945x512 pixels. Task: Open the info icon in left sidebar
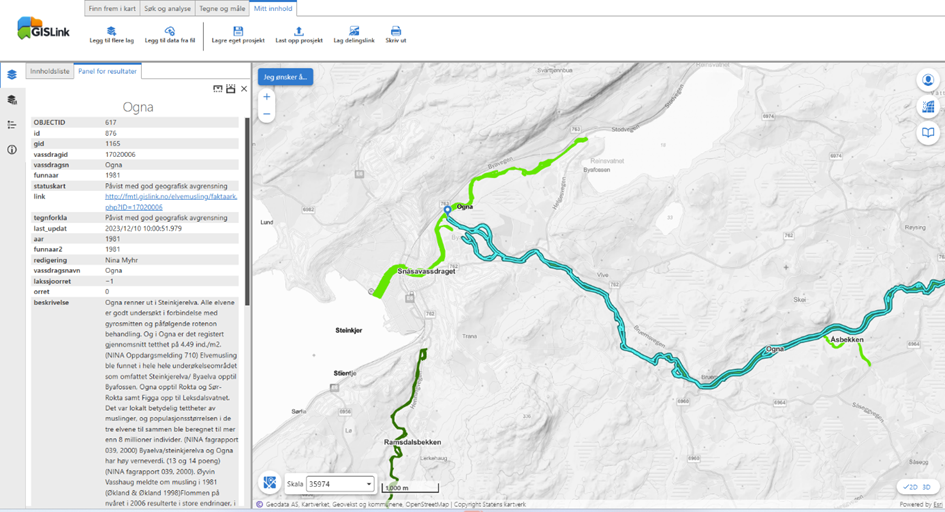[x=12, y=150]
